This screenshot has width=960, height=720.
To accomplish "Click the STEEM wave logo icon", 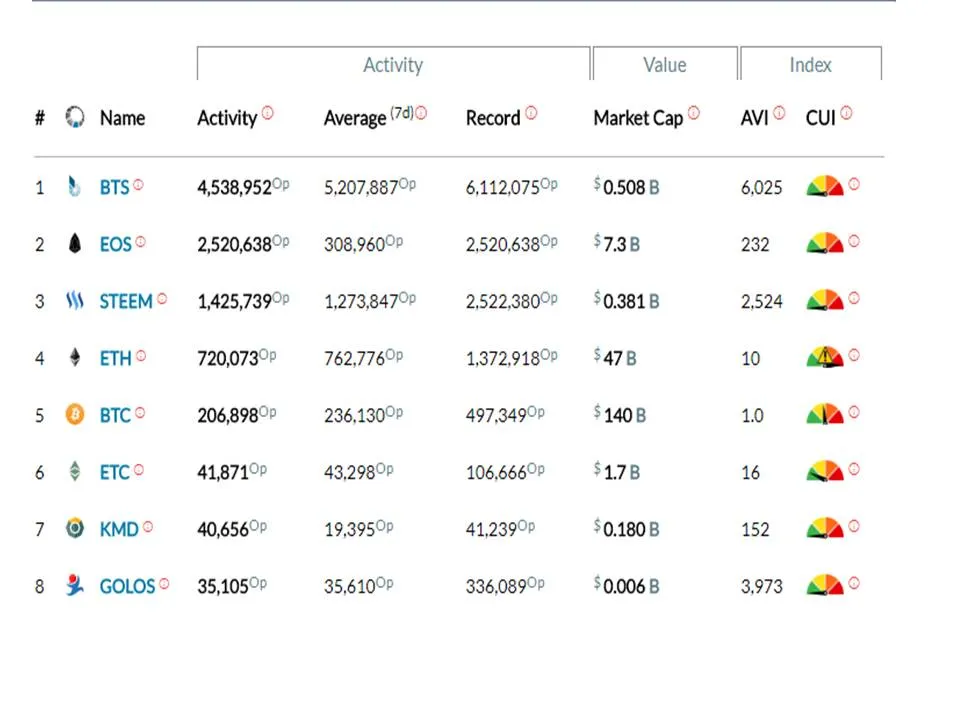I will point(75,301).
